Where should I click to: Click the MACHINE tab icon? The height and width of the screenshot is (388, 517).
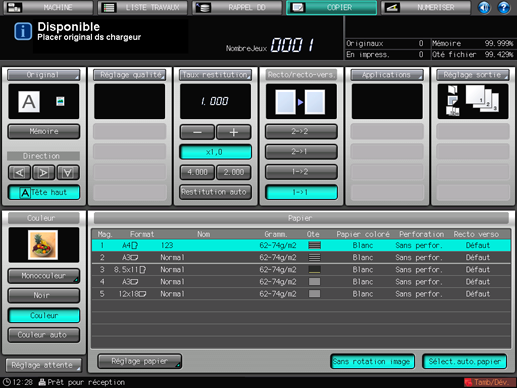click(x=14, y=7)
